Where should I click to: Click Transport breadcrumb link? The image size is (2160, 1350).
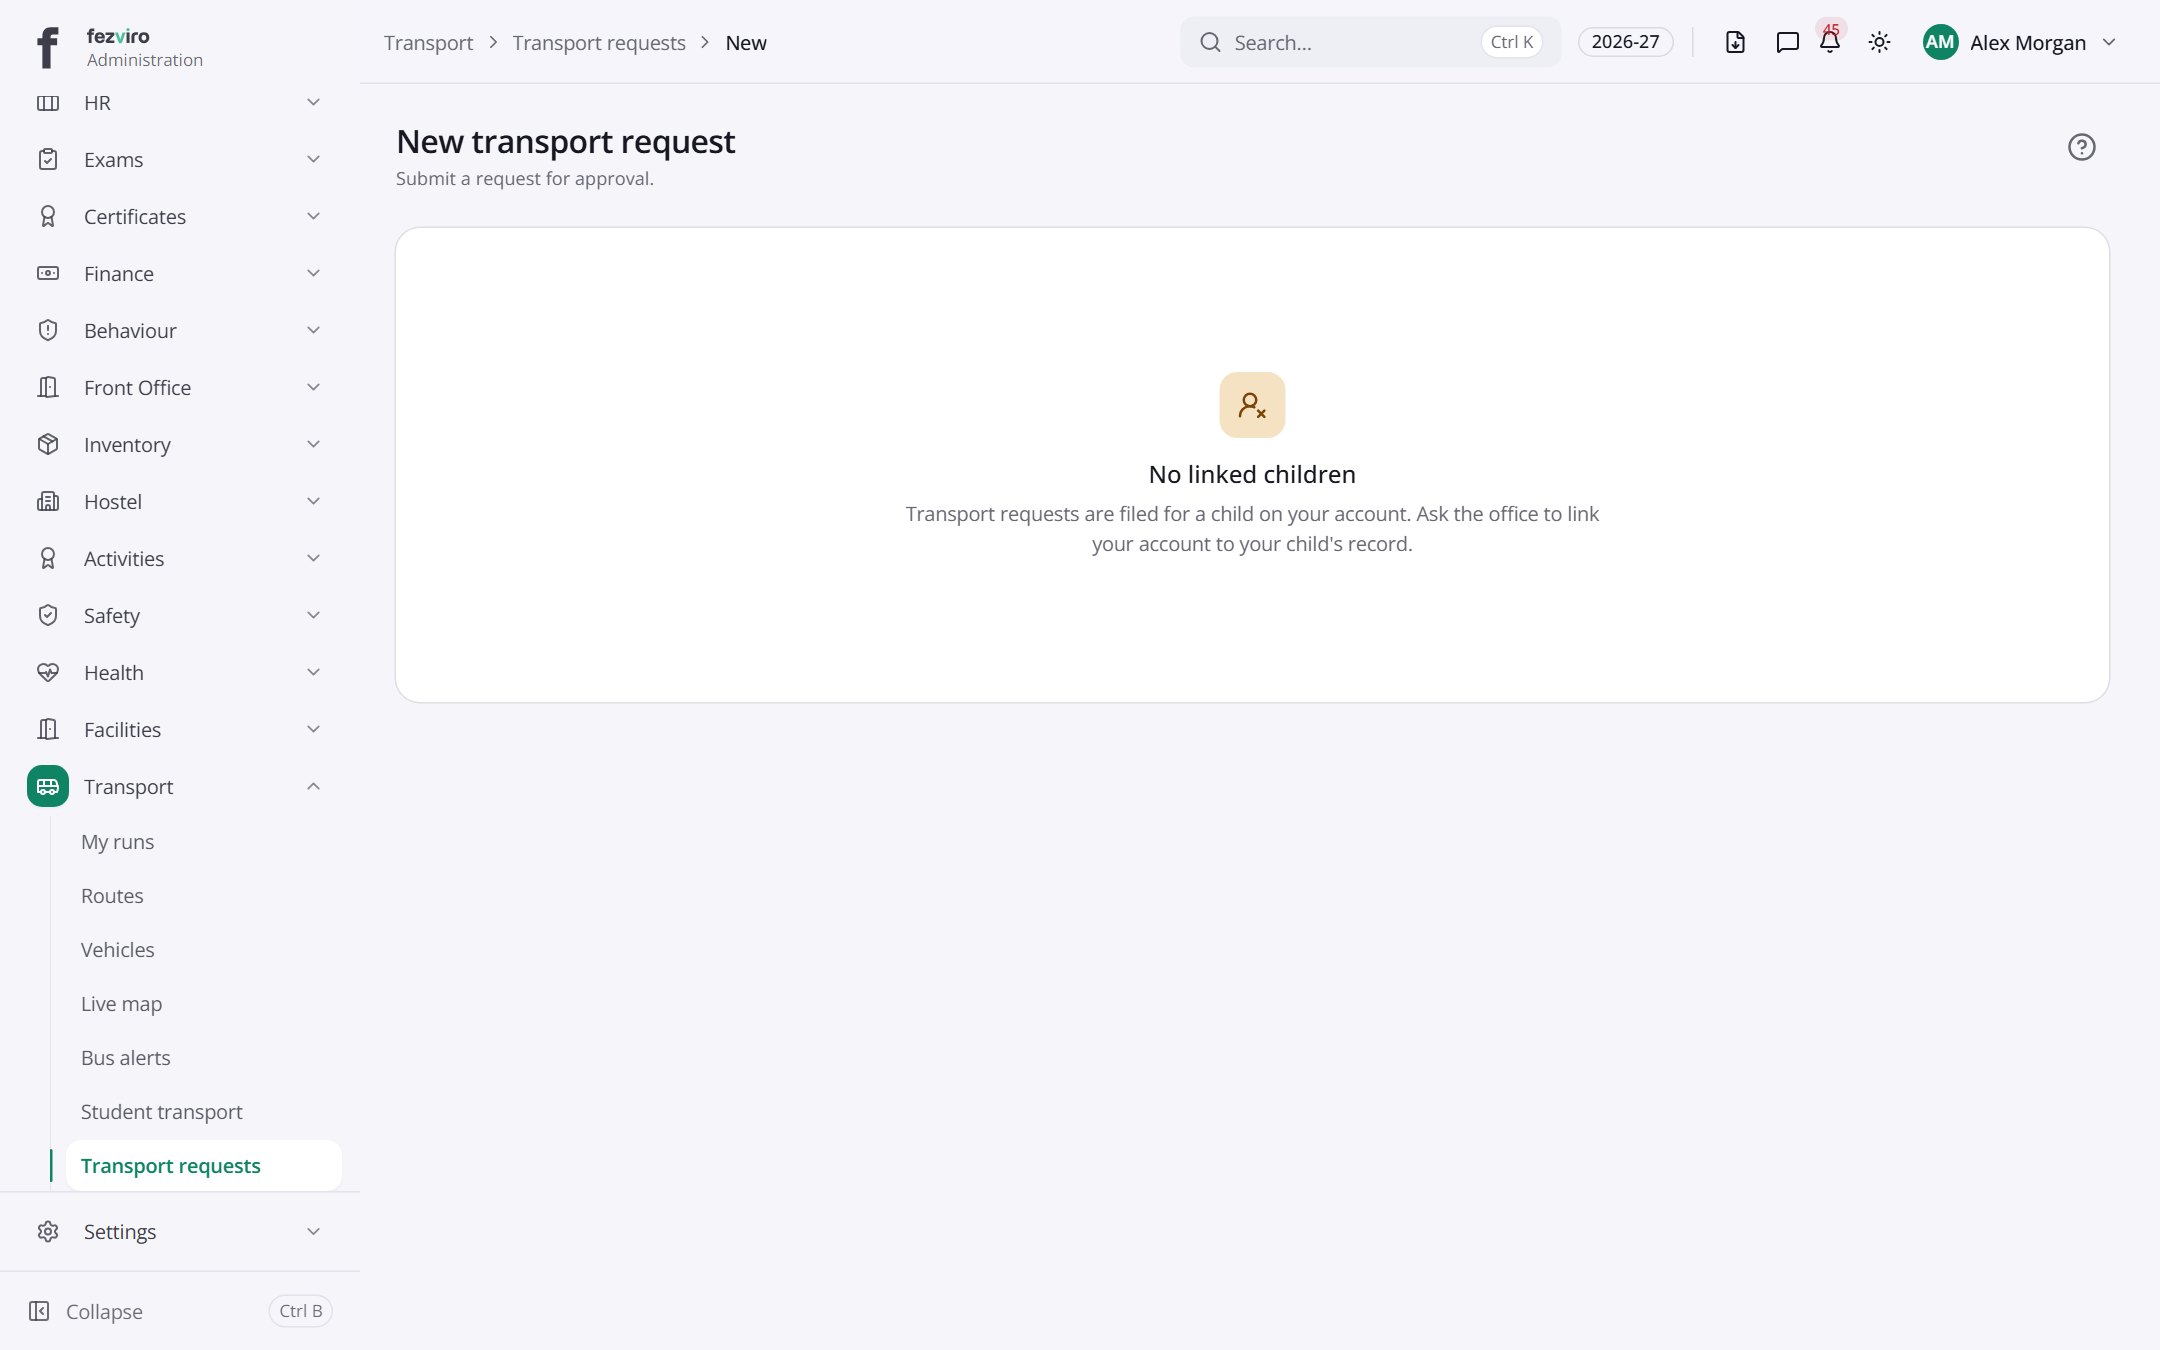point(428,42)
